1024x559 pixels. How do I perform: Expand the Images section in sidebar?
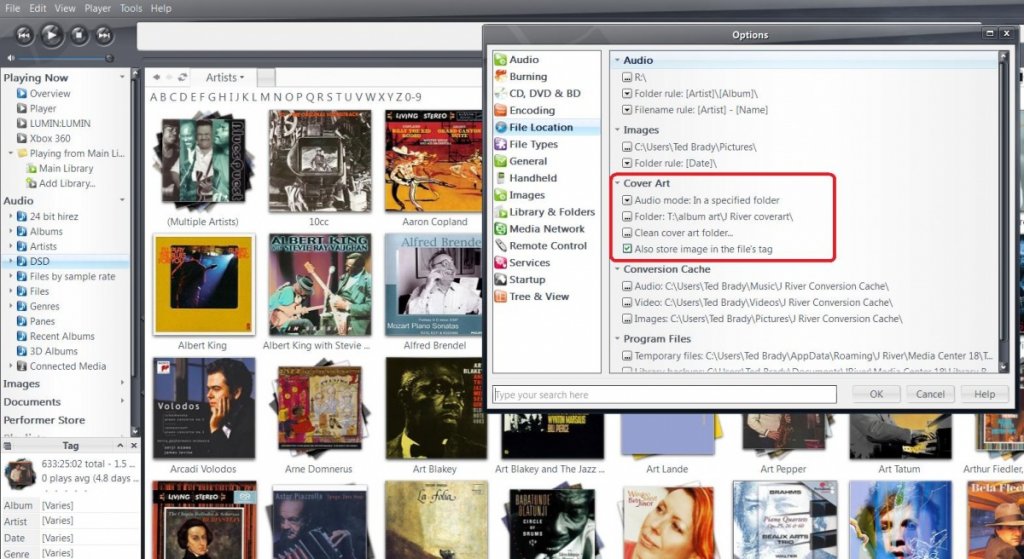(x=122, y=384)
